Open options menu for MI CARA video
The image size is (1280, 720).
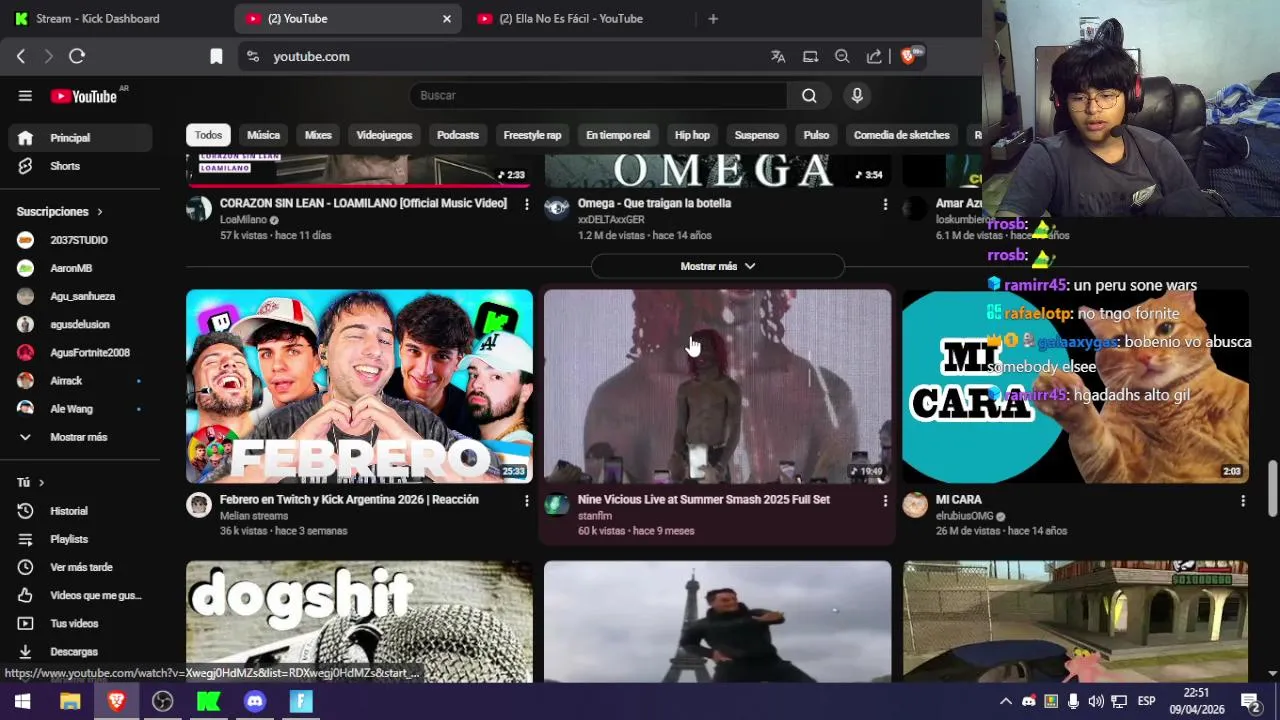coord(1242,501)
